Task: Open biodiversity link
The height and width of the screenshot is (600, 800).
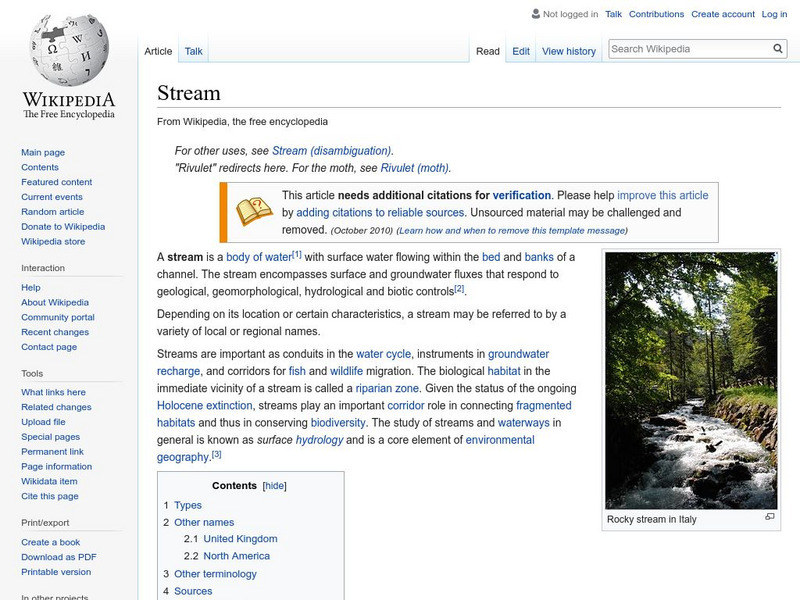Action: [338, 423]
